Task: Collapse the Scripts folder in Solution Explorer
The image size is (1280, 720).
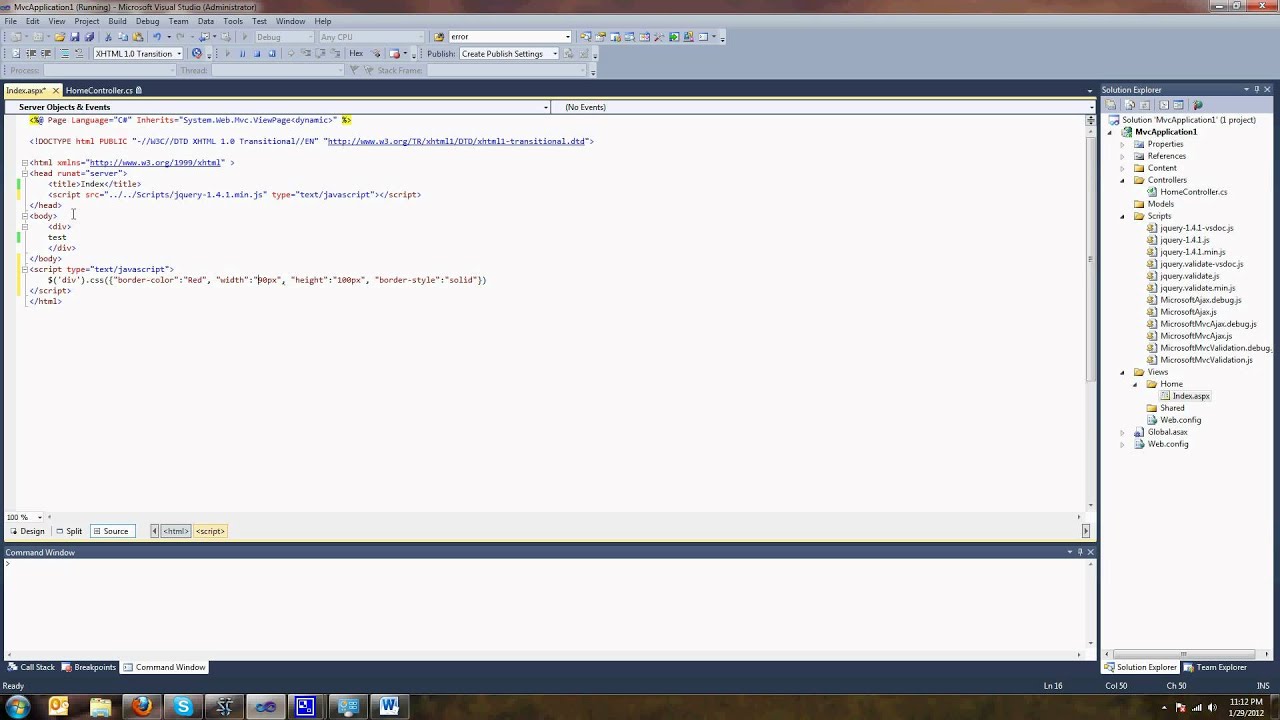Action: tap(1122, 216)
